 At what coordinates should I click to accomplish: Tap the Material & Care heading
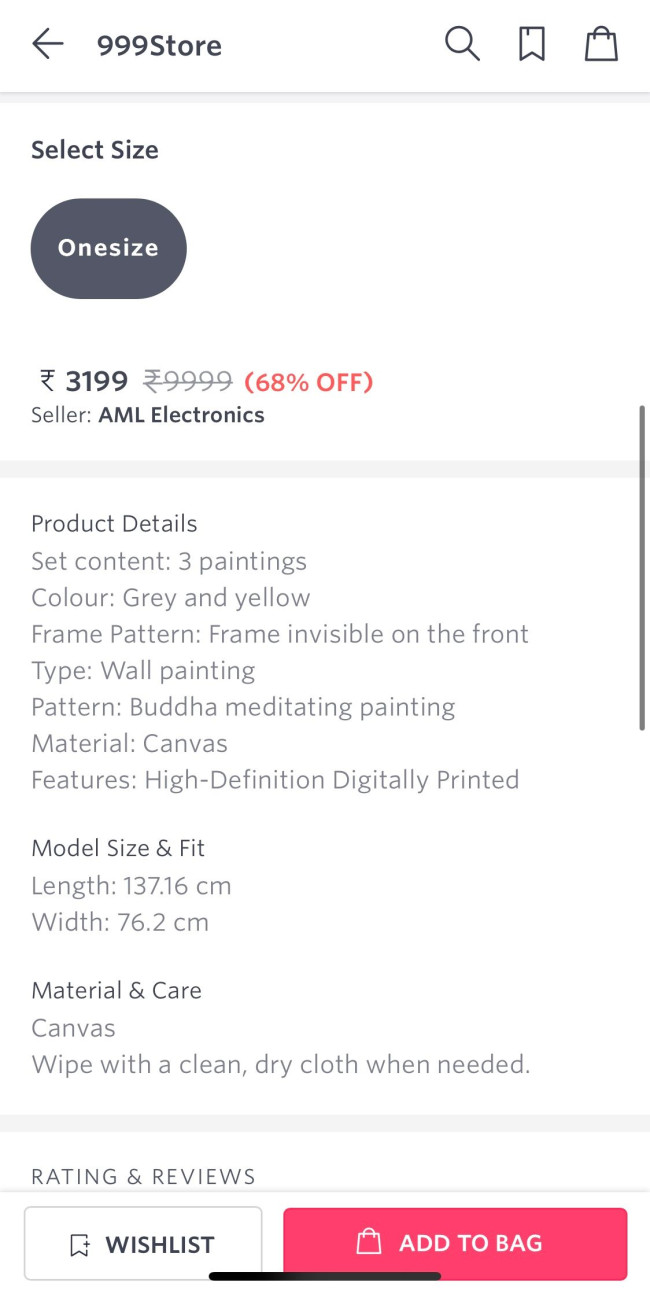(116, 990)
